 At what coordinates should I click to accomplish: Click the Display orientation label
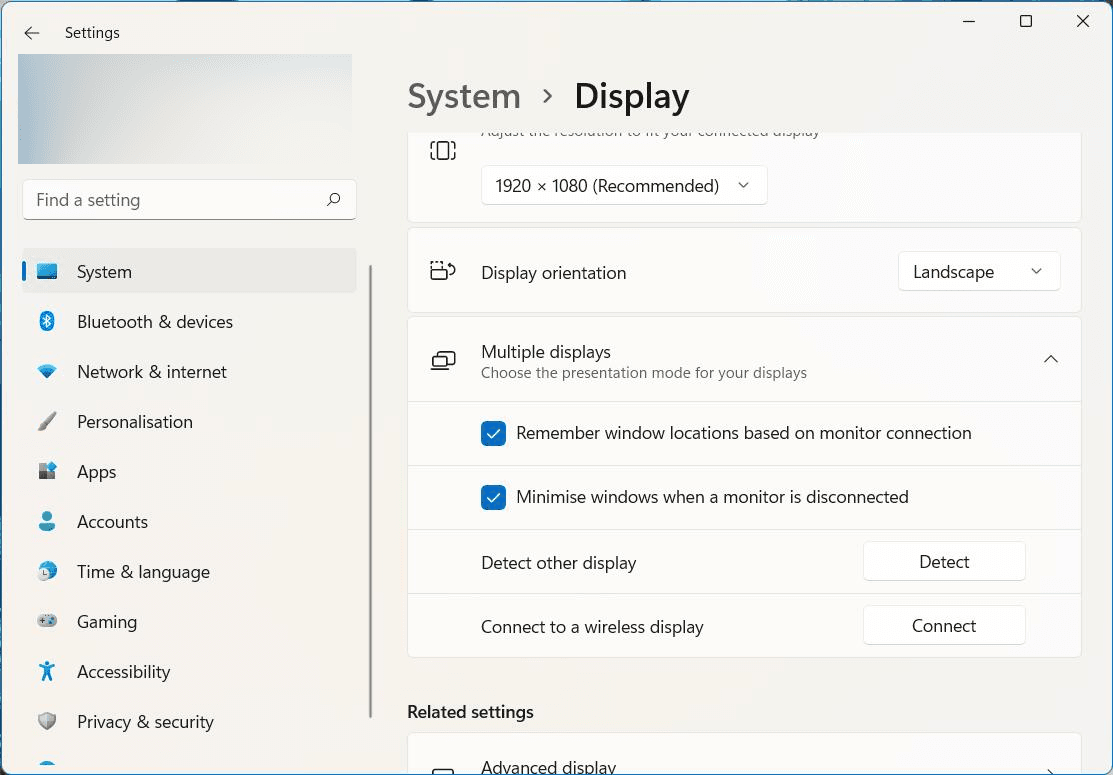(x=554, y=273)
